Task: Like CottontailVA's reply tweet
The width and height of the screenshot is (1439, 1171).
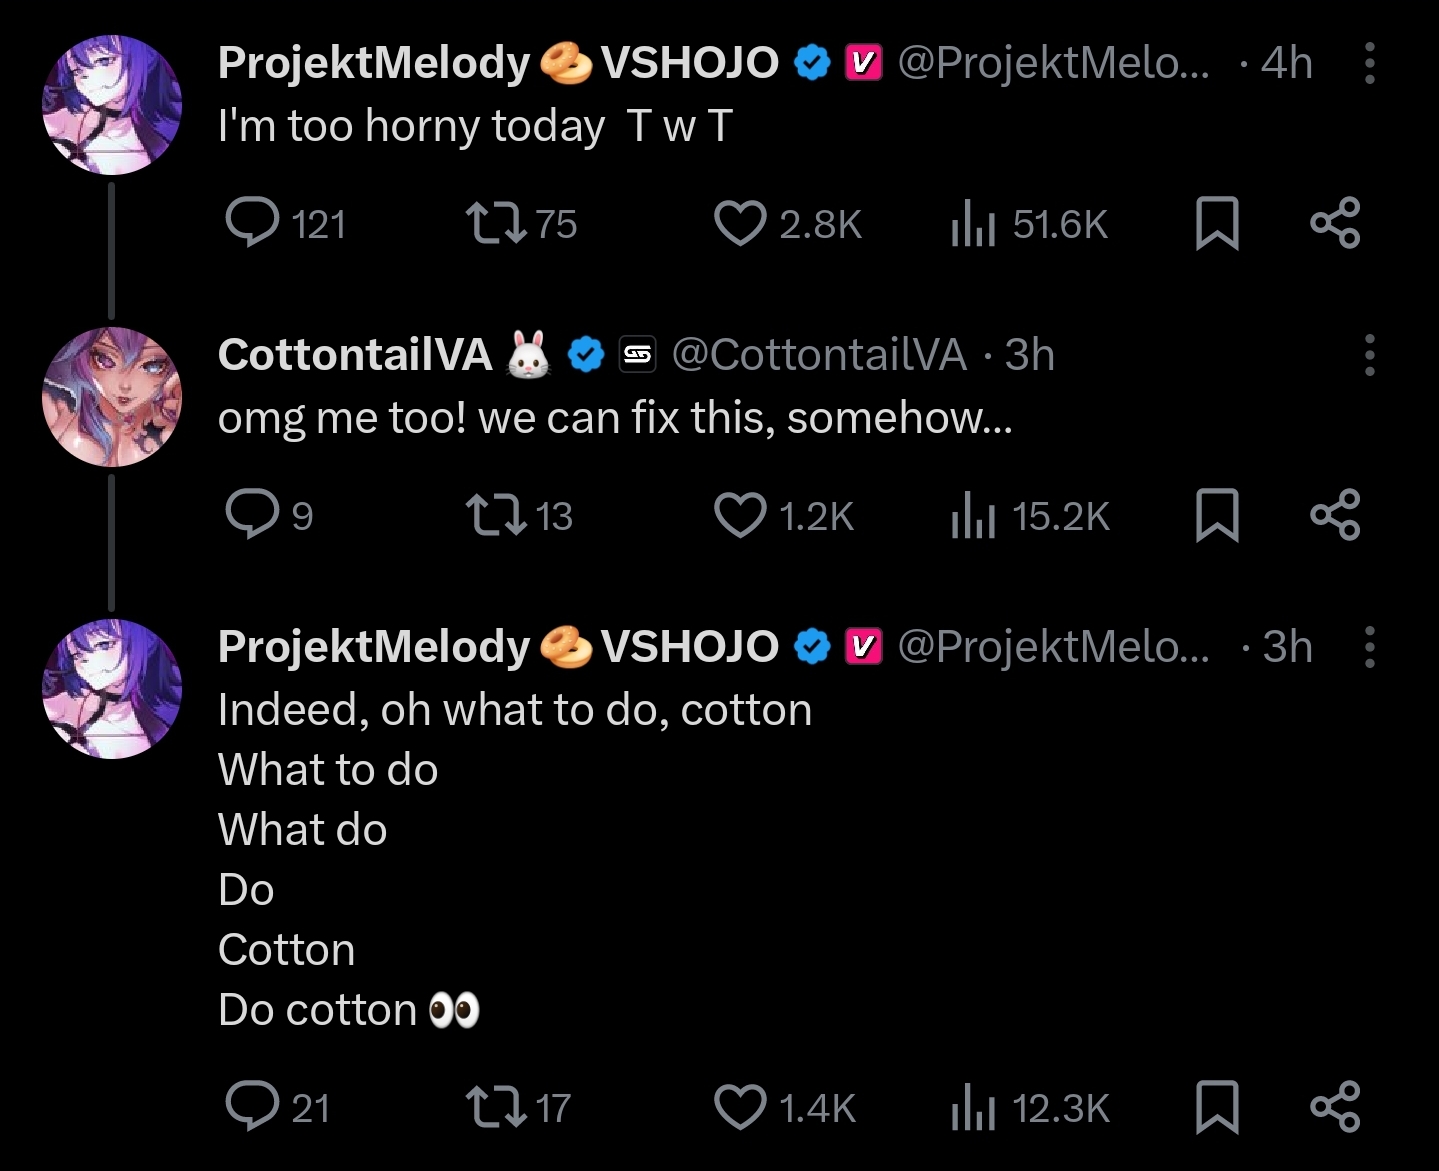Action: [740, 514]
